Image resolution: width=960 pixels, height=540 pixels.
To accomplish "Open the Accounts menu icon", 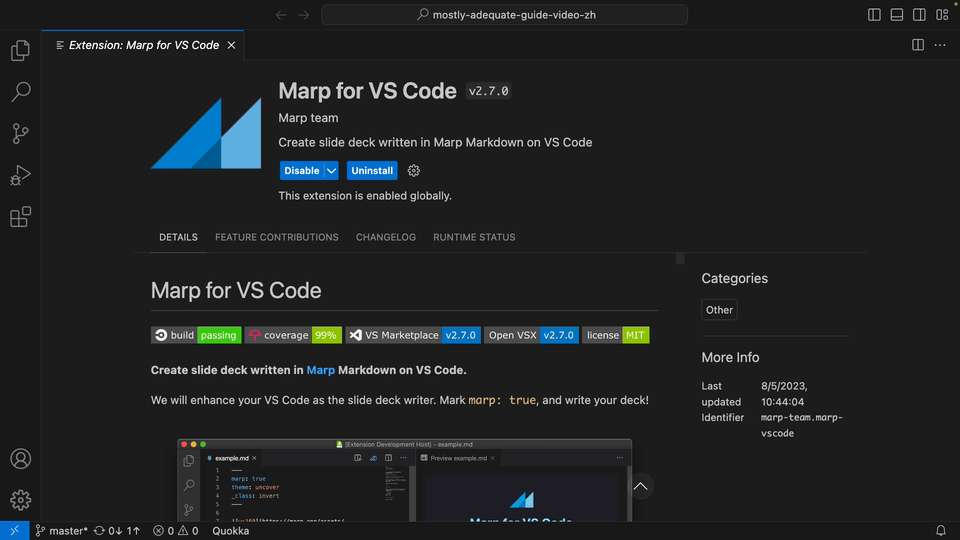I will tap(20, 459).
